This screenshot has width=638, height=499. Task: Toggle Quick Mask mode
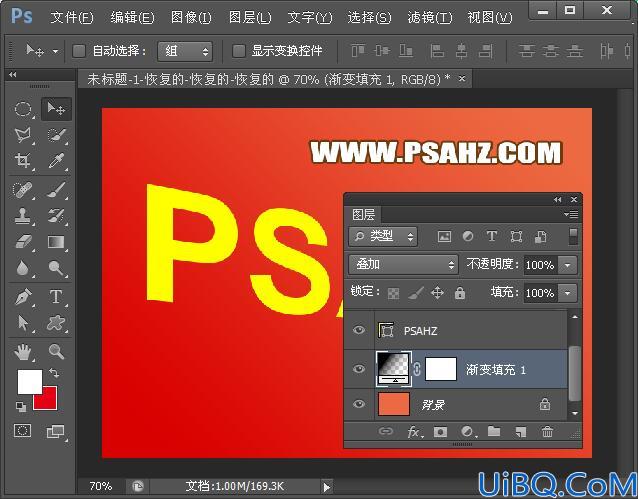click(22, 431)
